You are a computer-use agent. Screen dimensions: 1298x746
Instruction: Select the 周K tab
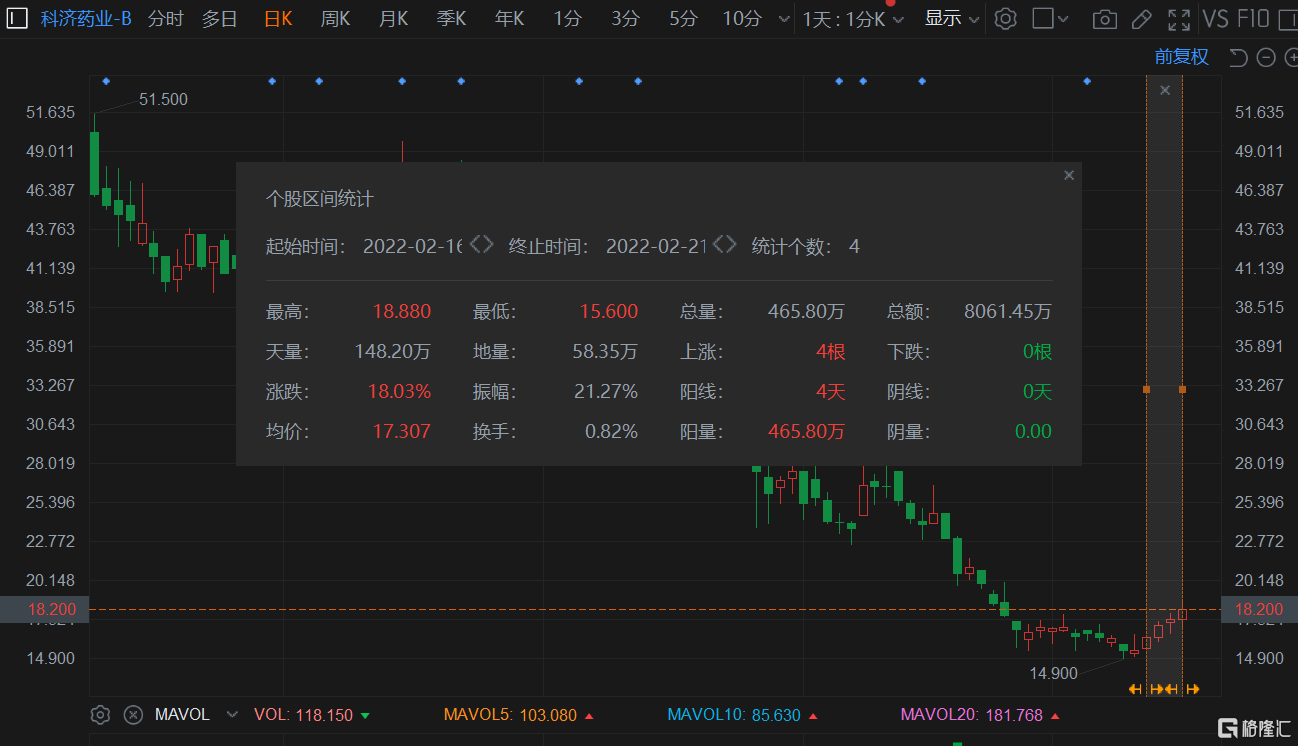(336, 19)
